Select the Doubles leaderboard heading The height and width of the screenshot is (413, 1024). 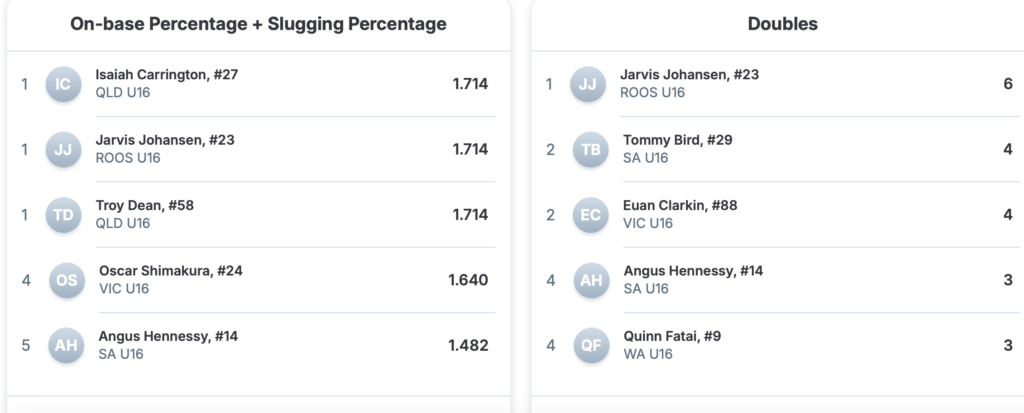click(x=782, y=24)
